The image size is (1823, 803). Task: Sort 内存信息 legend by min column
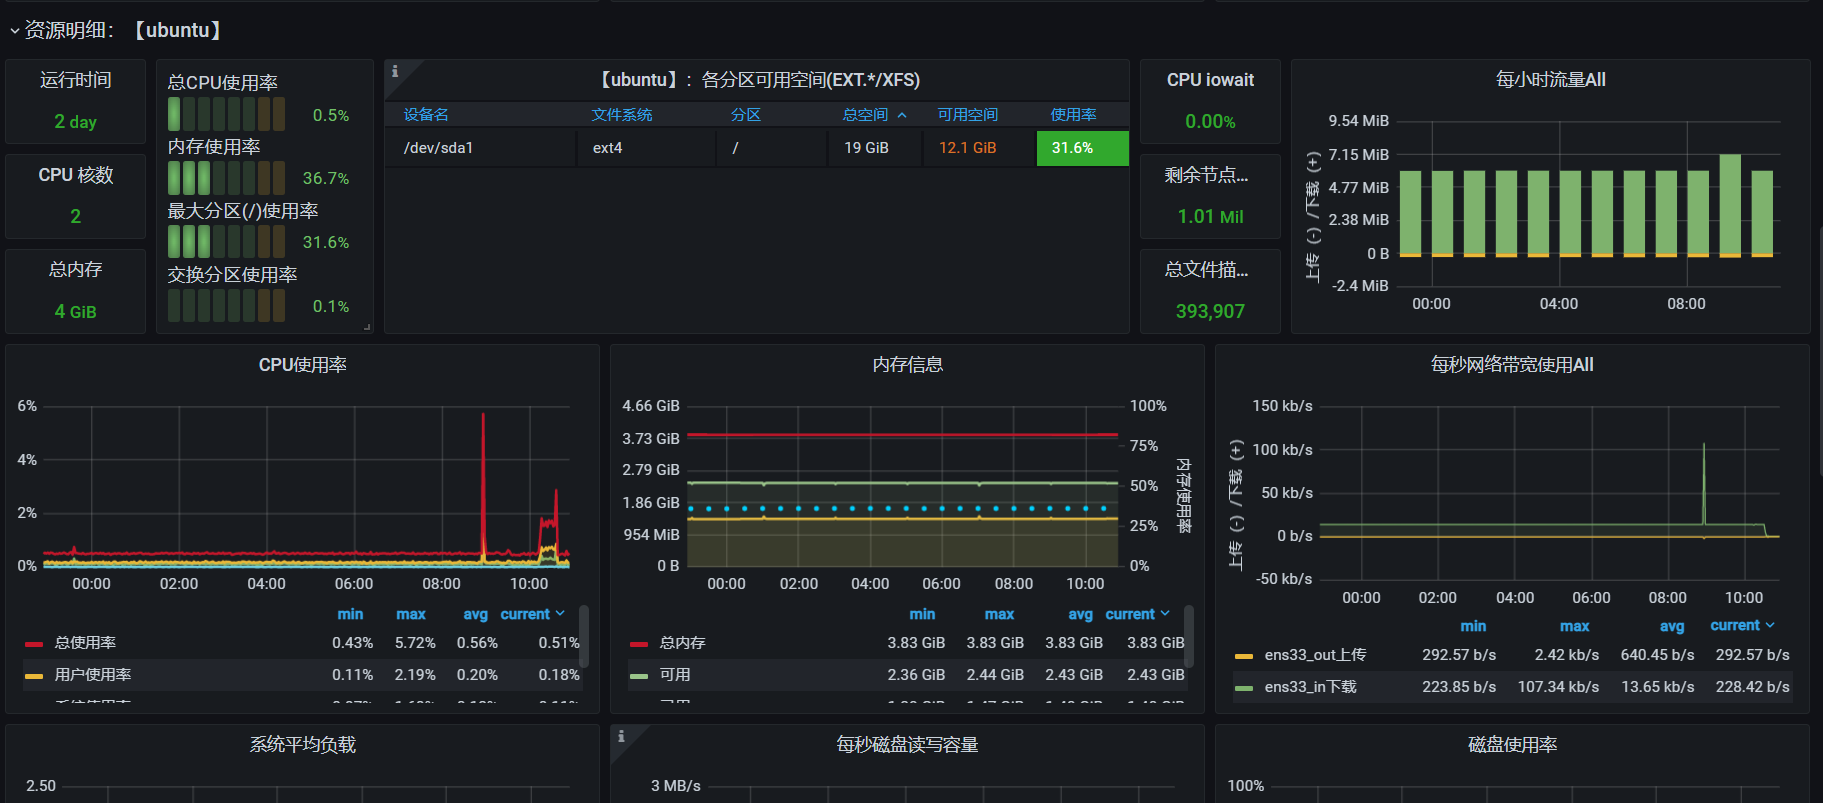click(x=922, y=614)
